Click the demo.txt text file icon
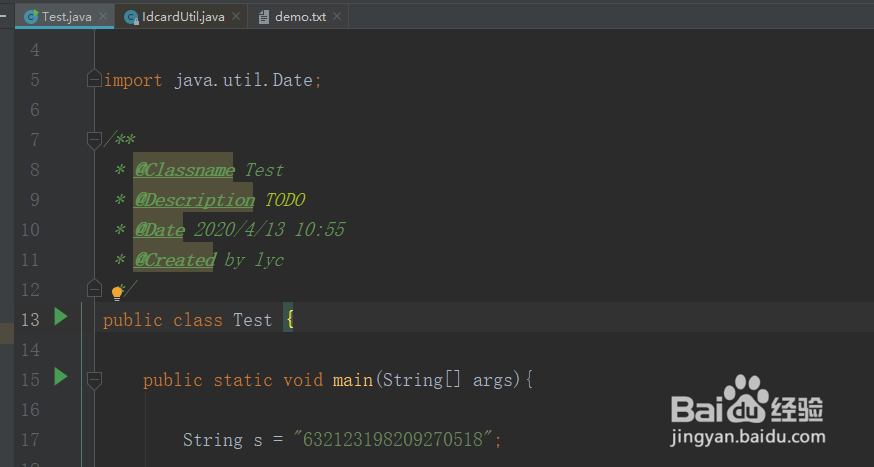This screenshot has width=874, height=467. (264, 17)
